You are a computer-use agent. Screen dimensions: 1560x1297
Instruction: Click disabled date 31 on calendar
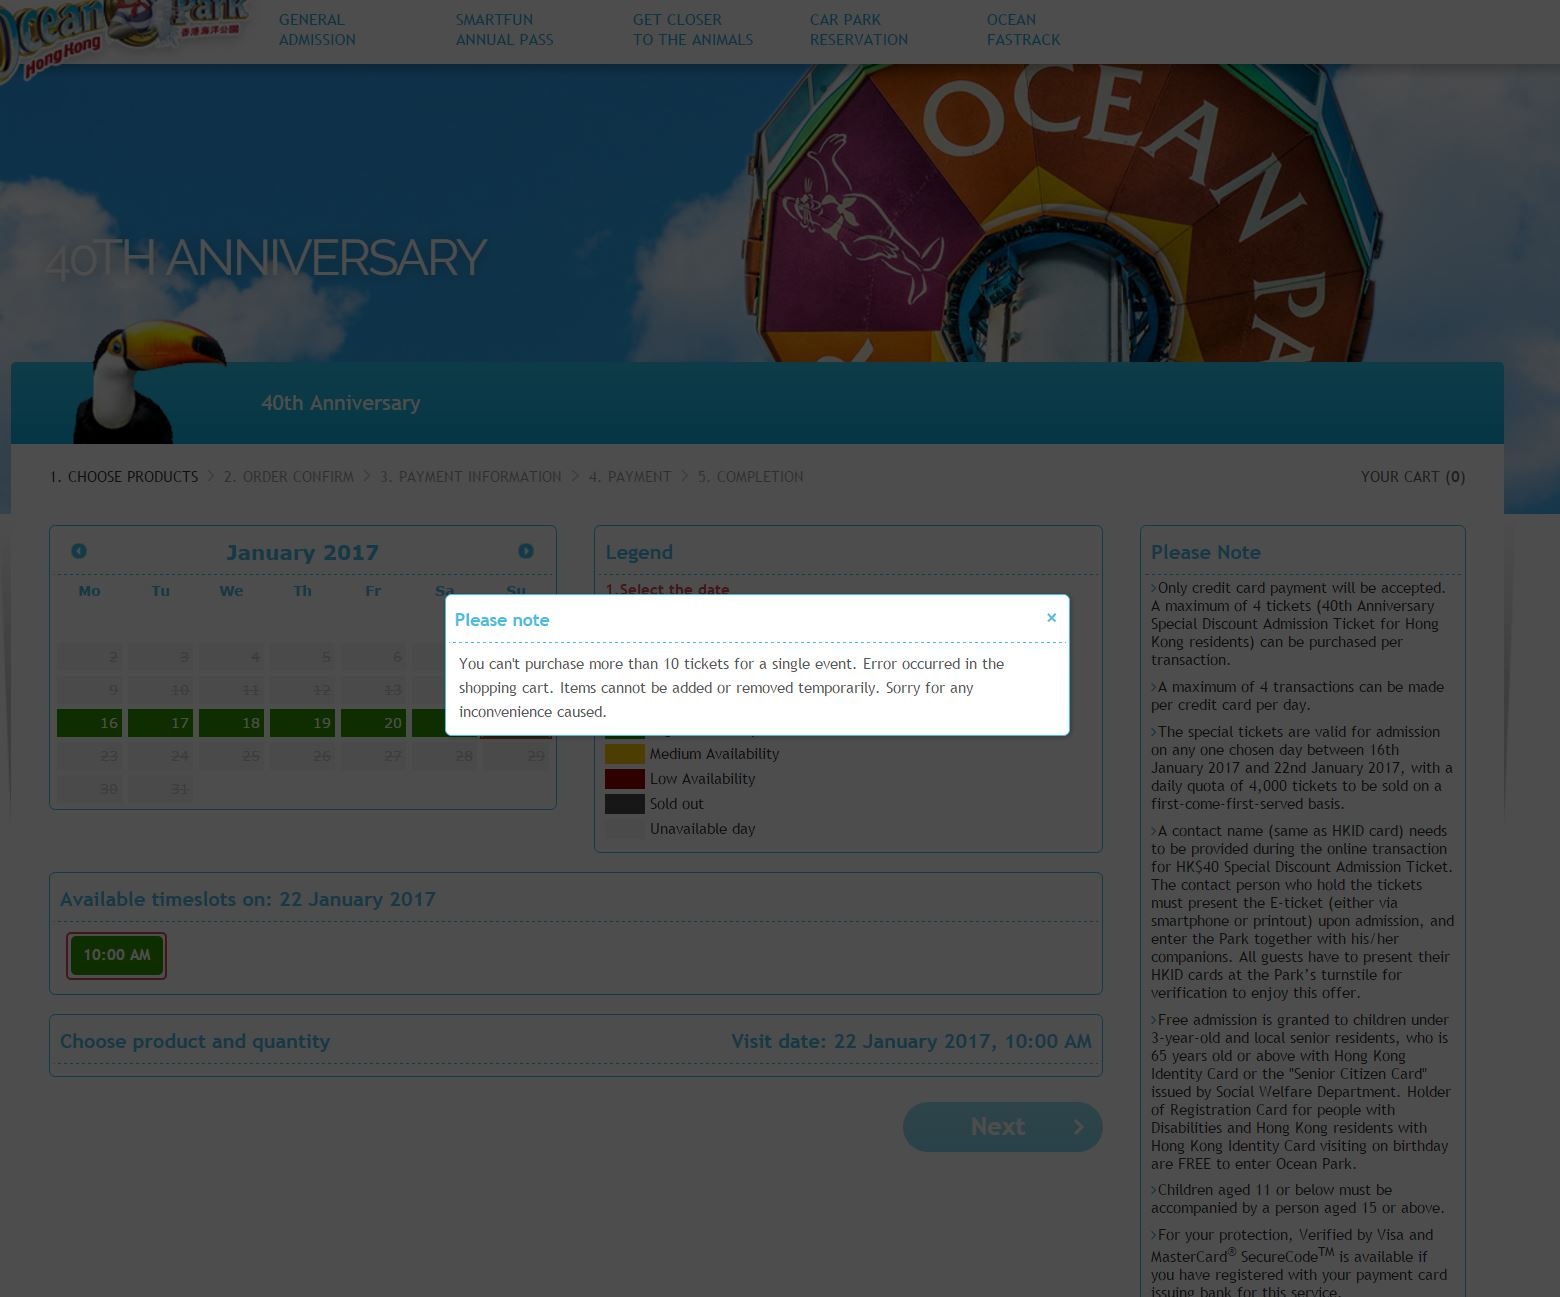coord(161,789)
